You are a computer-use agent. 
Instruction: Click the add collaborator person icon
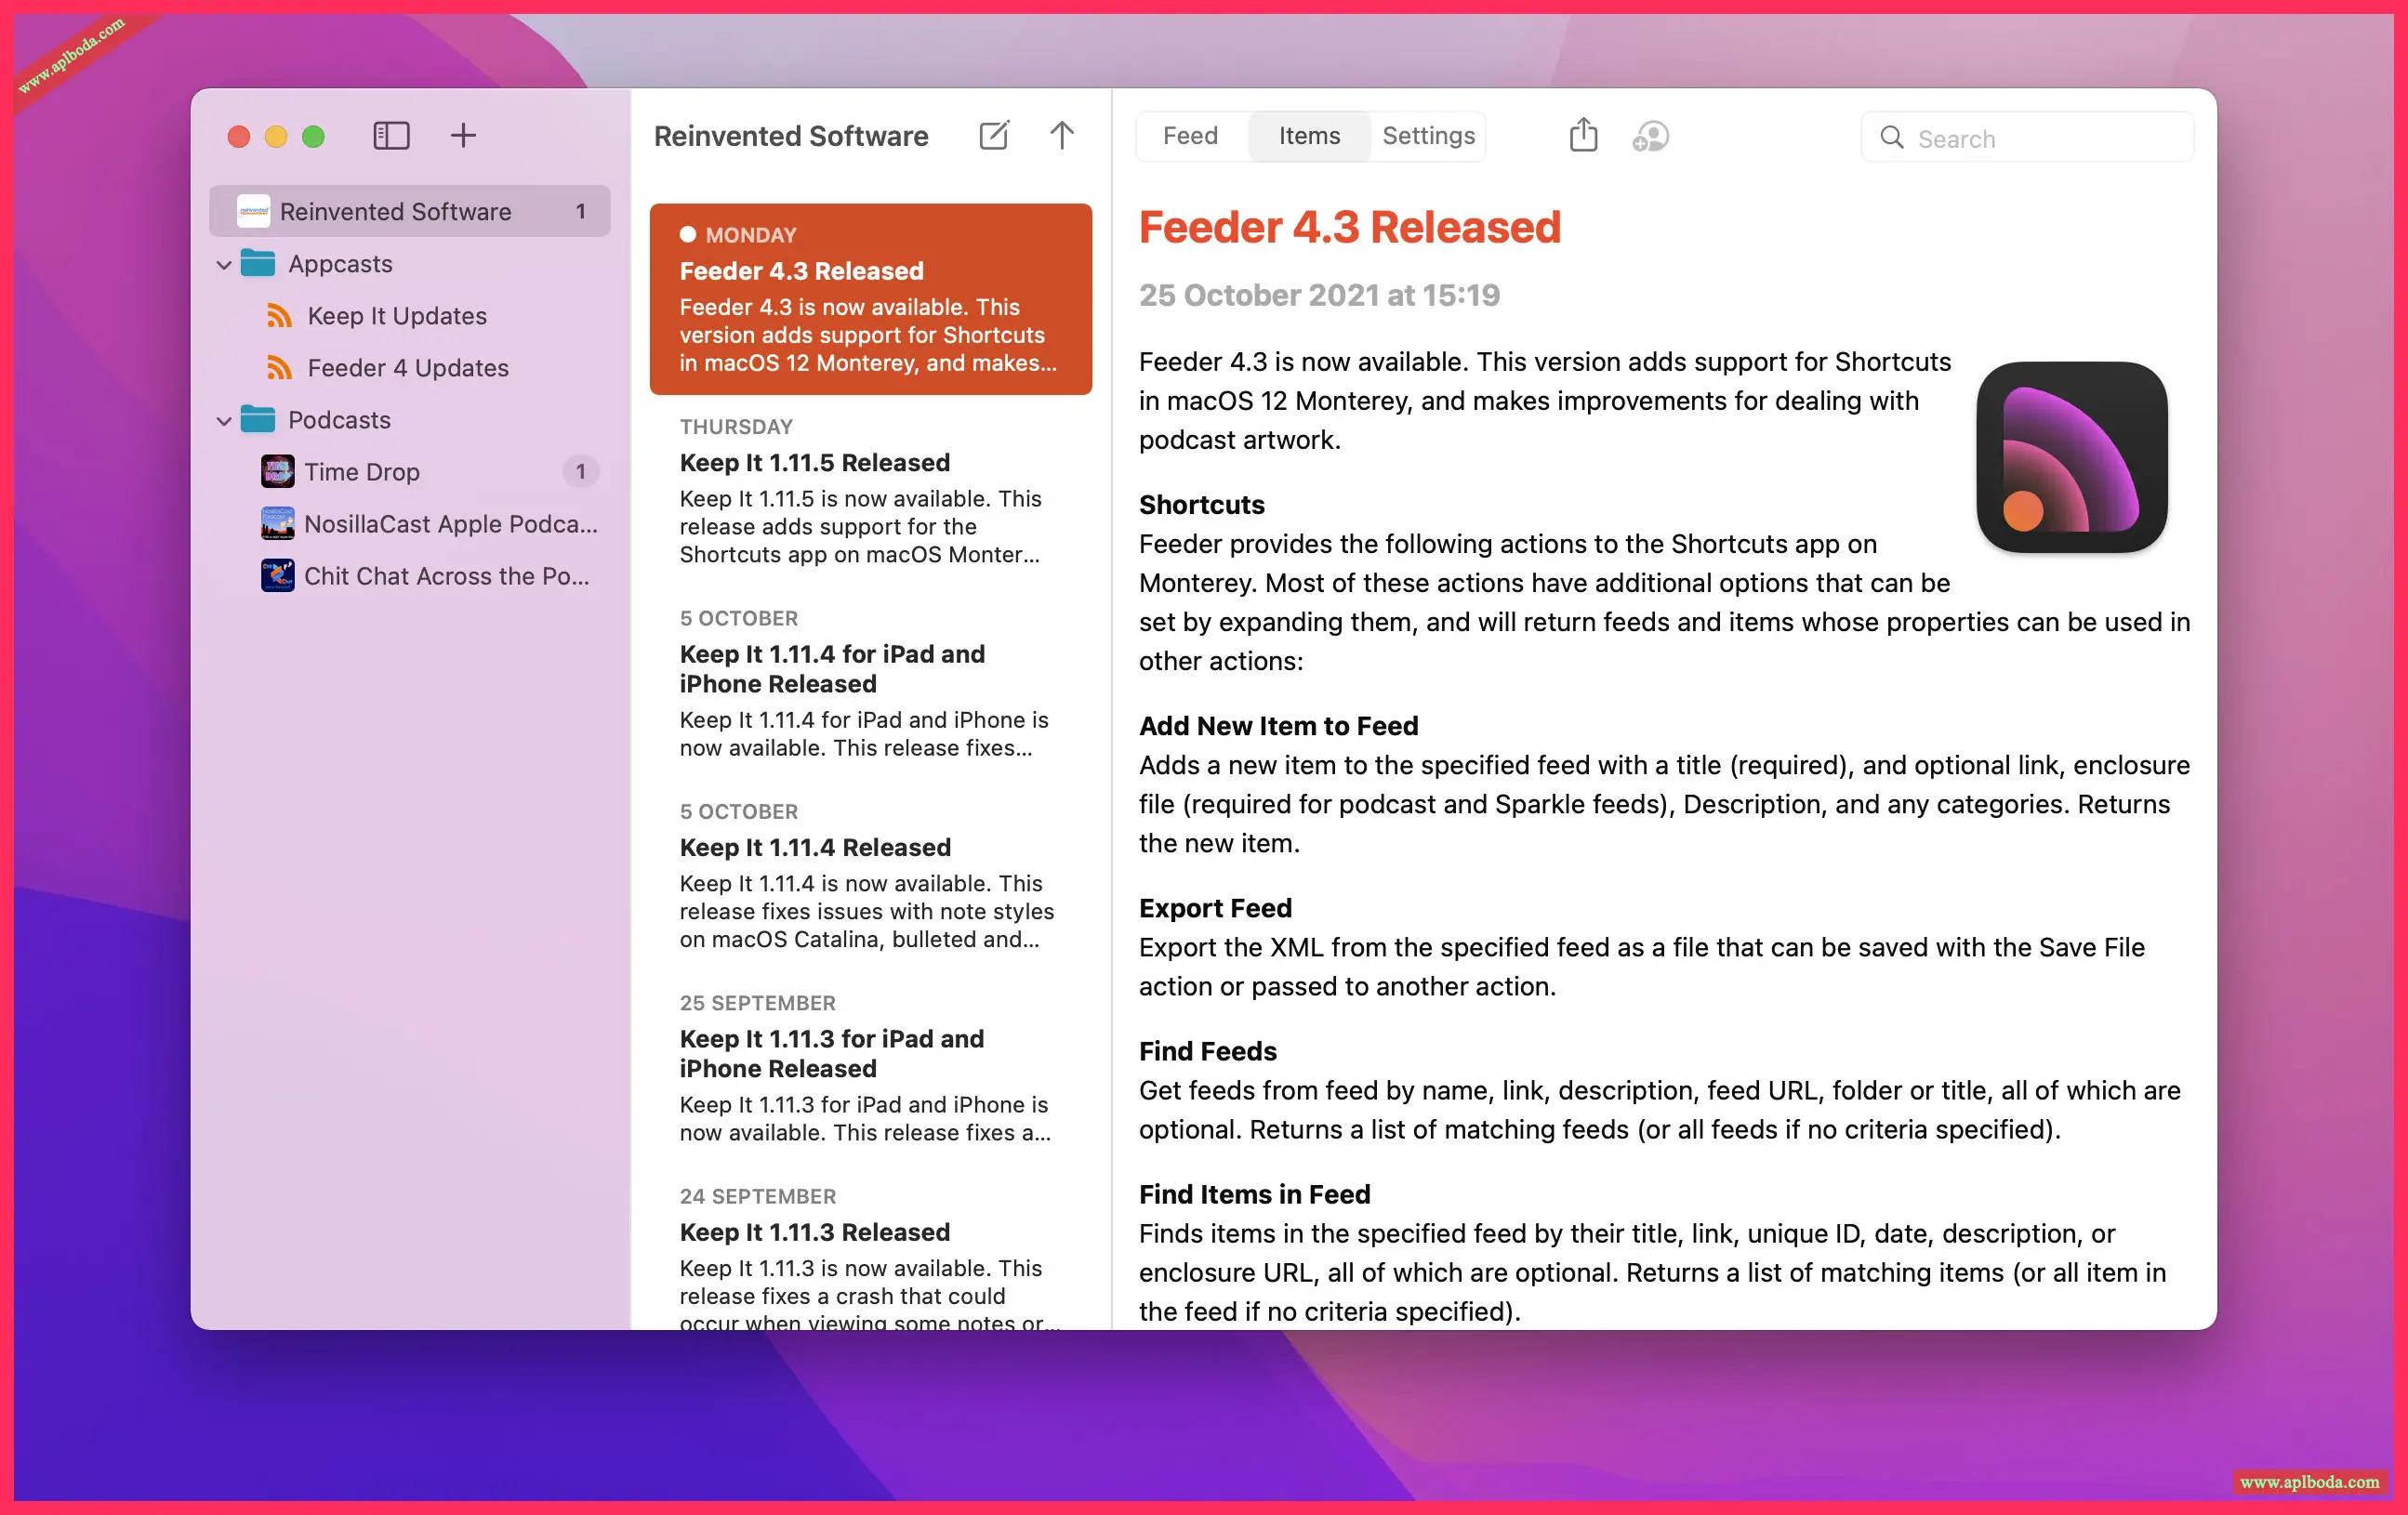point(1650,136)
